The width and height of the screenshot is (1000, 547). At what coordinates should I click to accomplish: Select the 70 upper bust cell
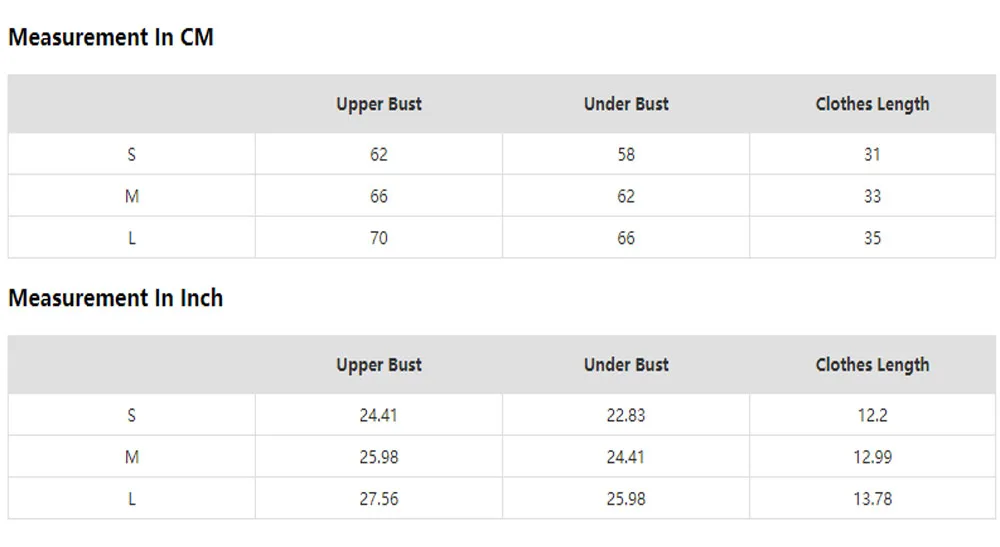[x=379, y=238]
